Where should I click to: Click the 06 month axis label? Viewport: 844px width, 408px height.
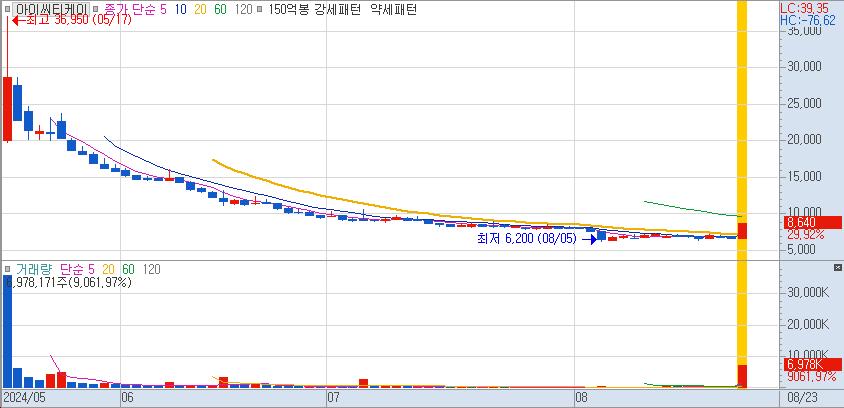127,398
